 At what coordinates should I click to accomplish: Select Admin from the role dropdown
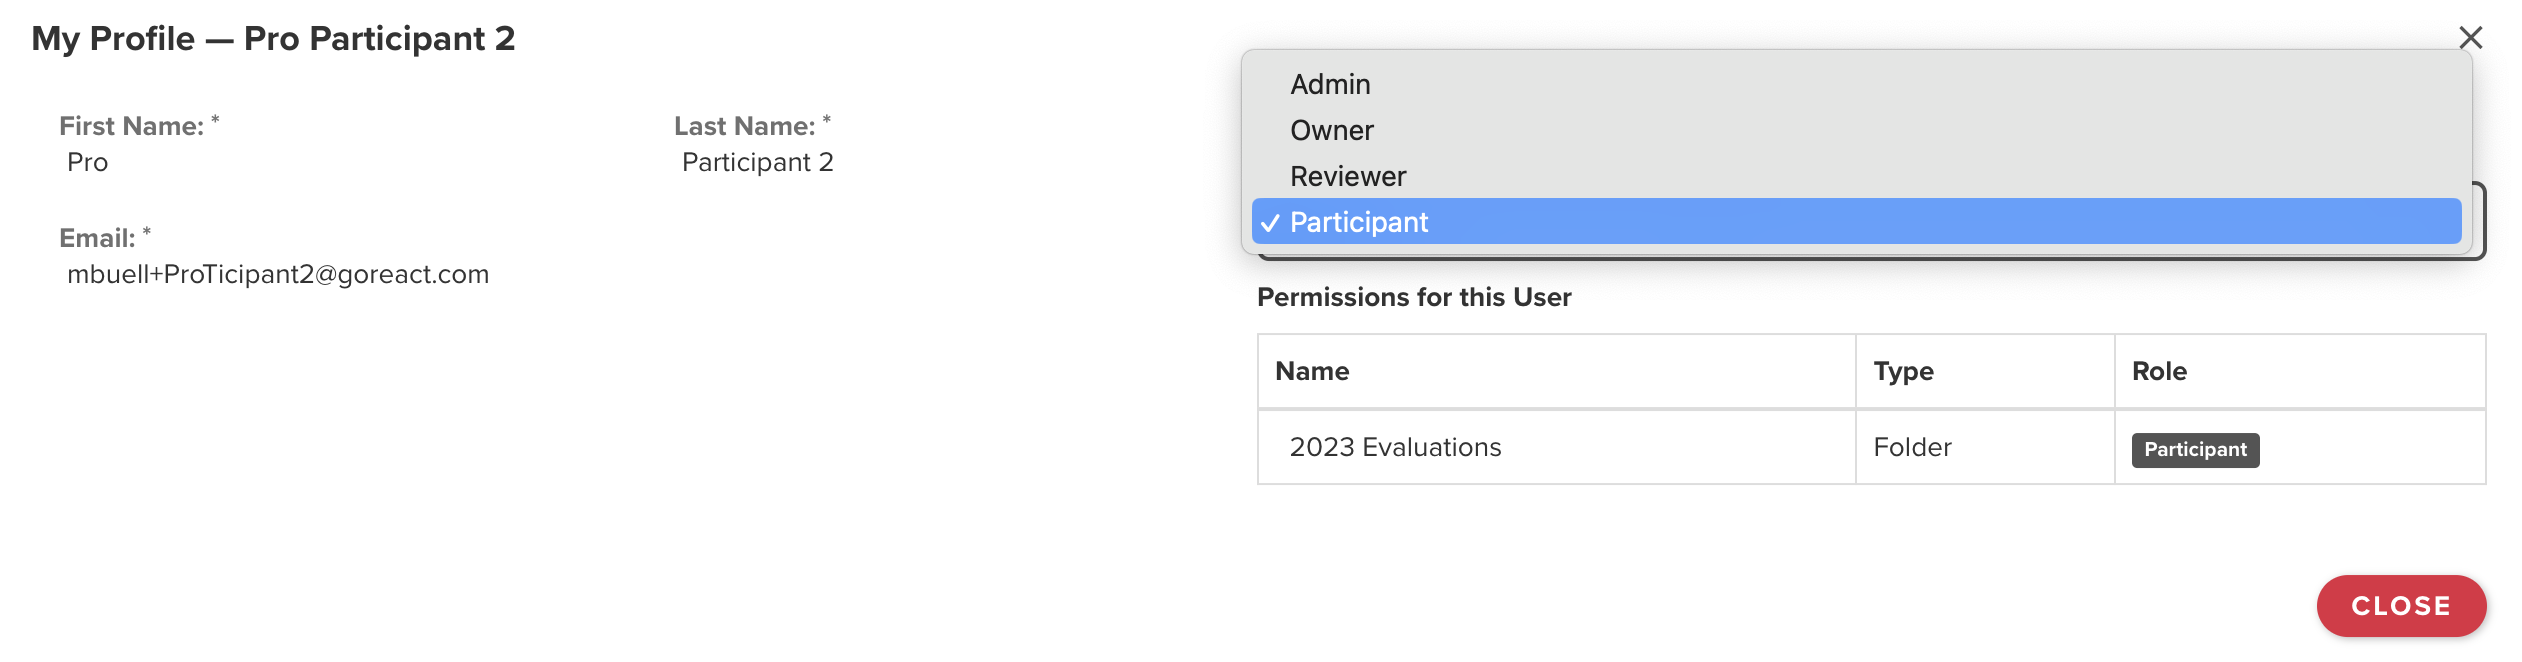click(x=1856, y=84)
